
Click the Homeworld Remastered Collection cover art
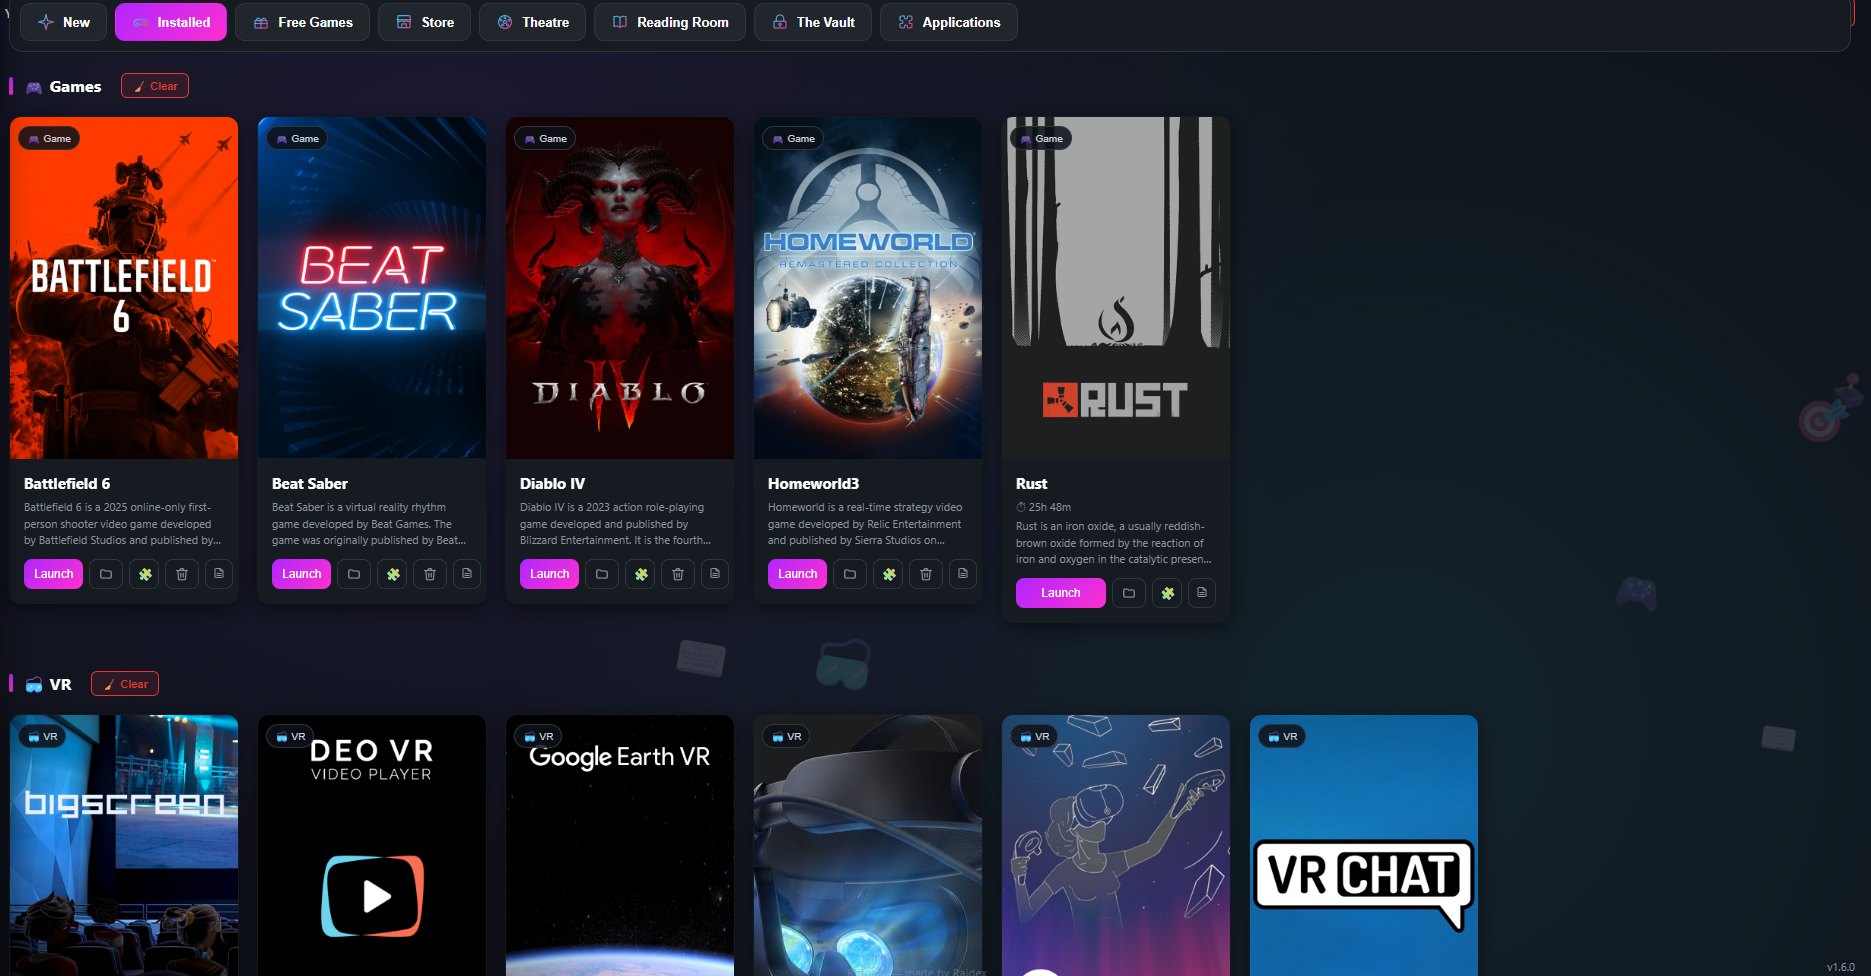868,288
